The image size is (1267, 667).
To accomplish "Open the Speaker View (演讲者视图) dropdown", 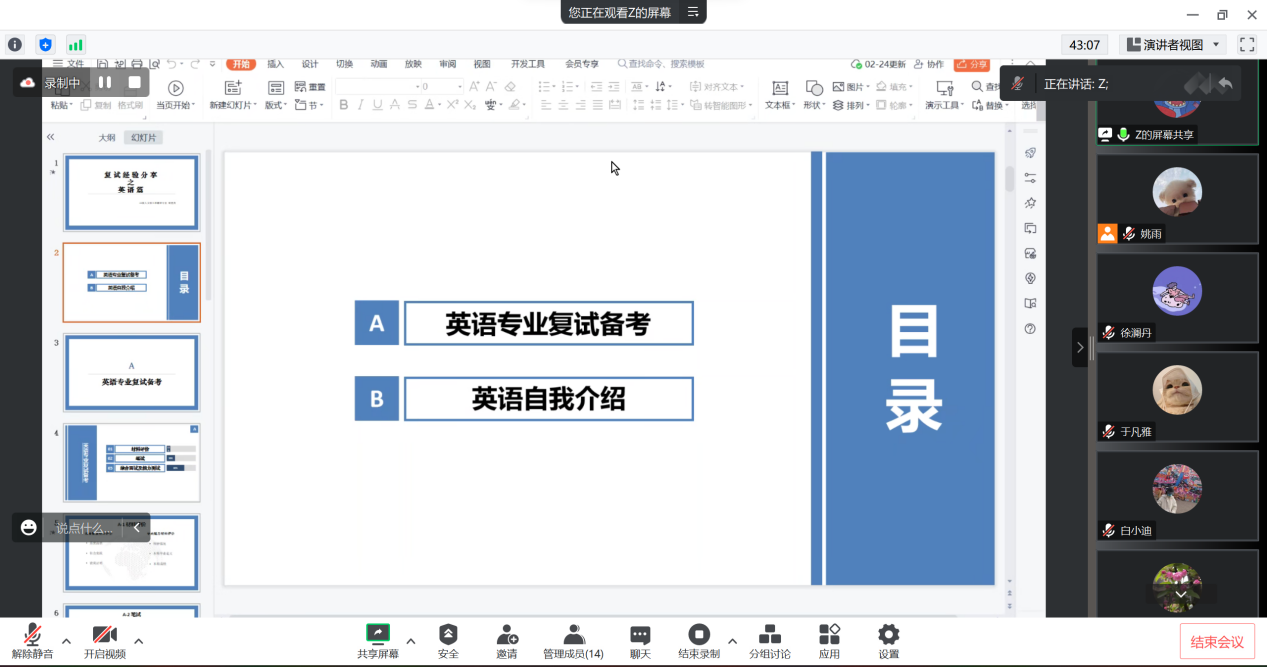I will click(1173, 45).
